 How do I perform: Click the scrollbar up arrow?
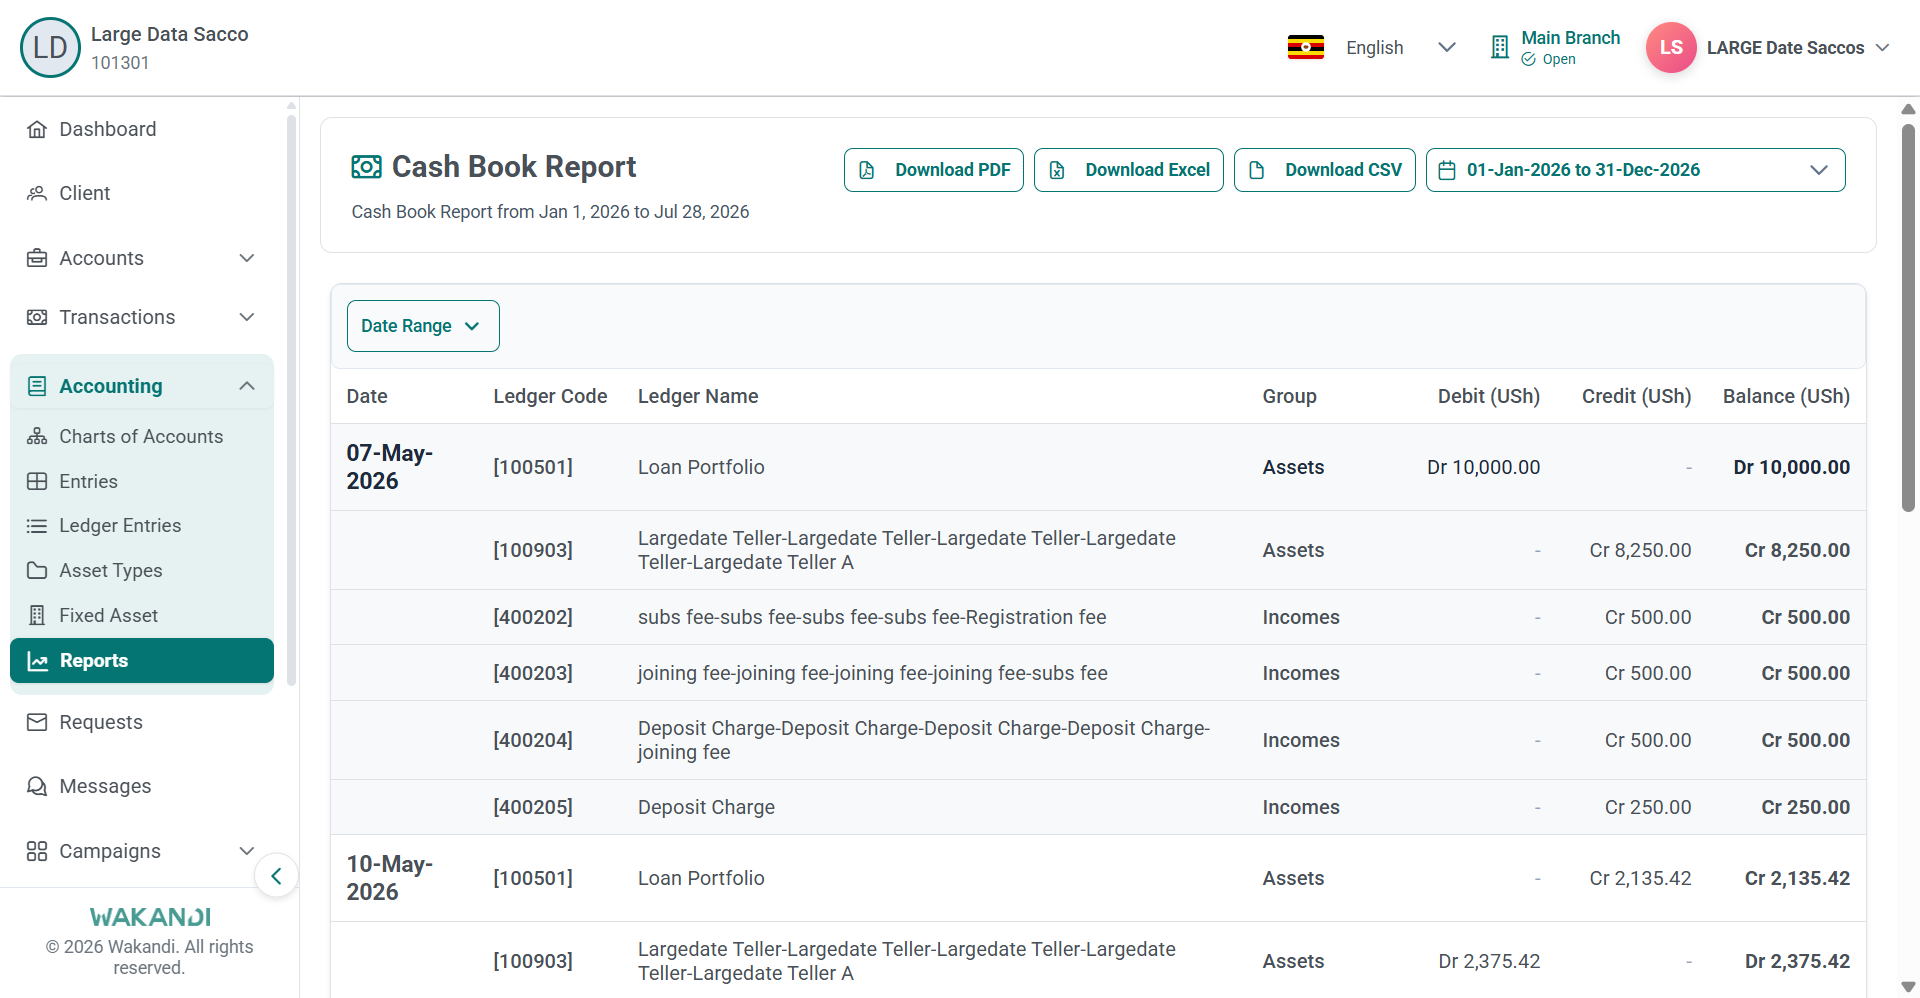1908,109
